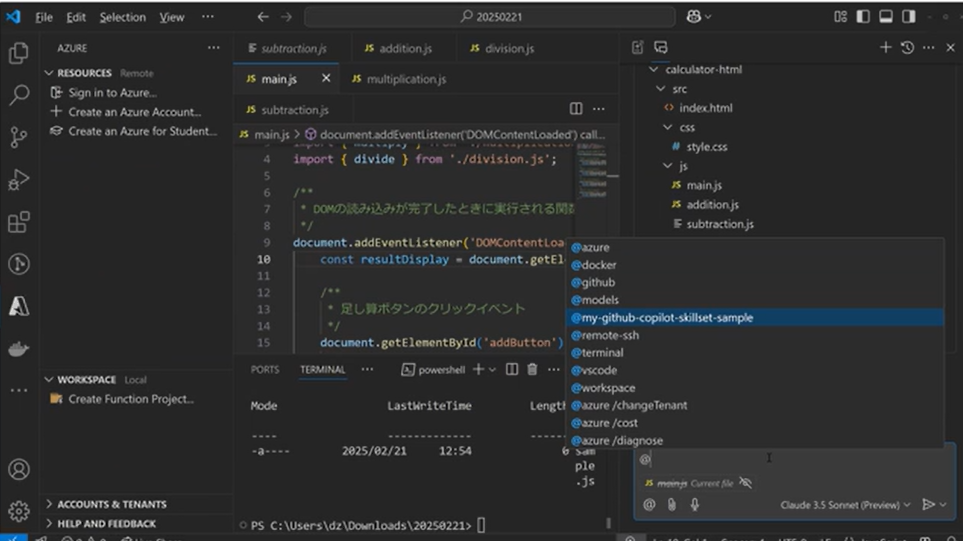Toggle main.js current file context eye
This screenshot has height=541, width=963.
point(746,483)
